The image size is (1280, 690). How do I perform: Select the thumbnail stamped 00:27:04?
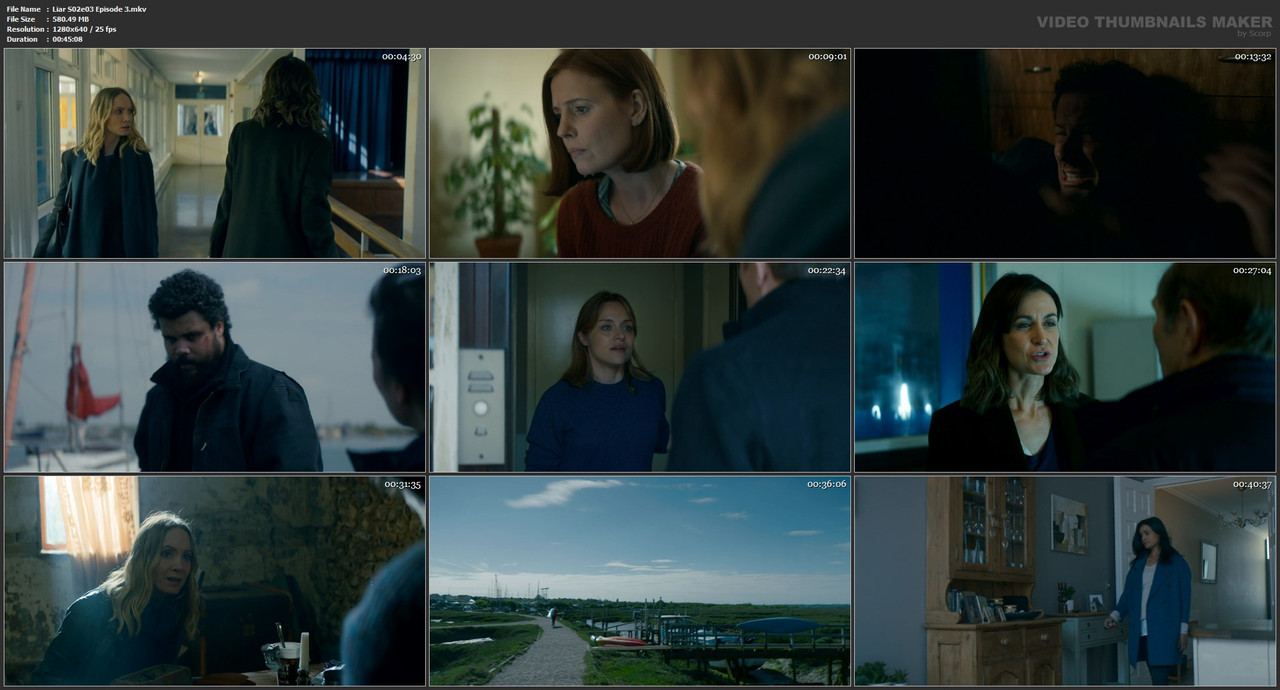pos(1065,367)
